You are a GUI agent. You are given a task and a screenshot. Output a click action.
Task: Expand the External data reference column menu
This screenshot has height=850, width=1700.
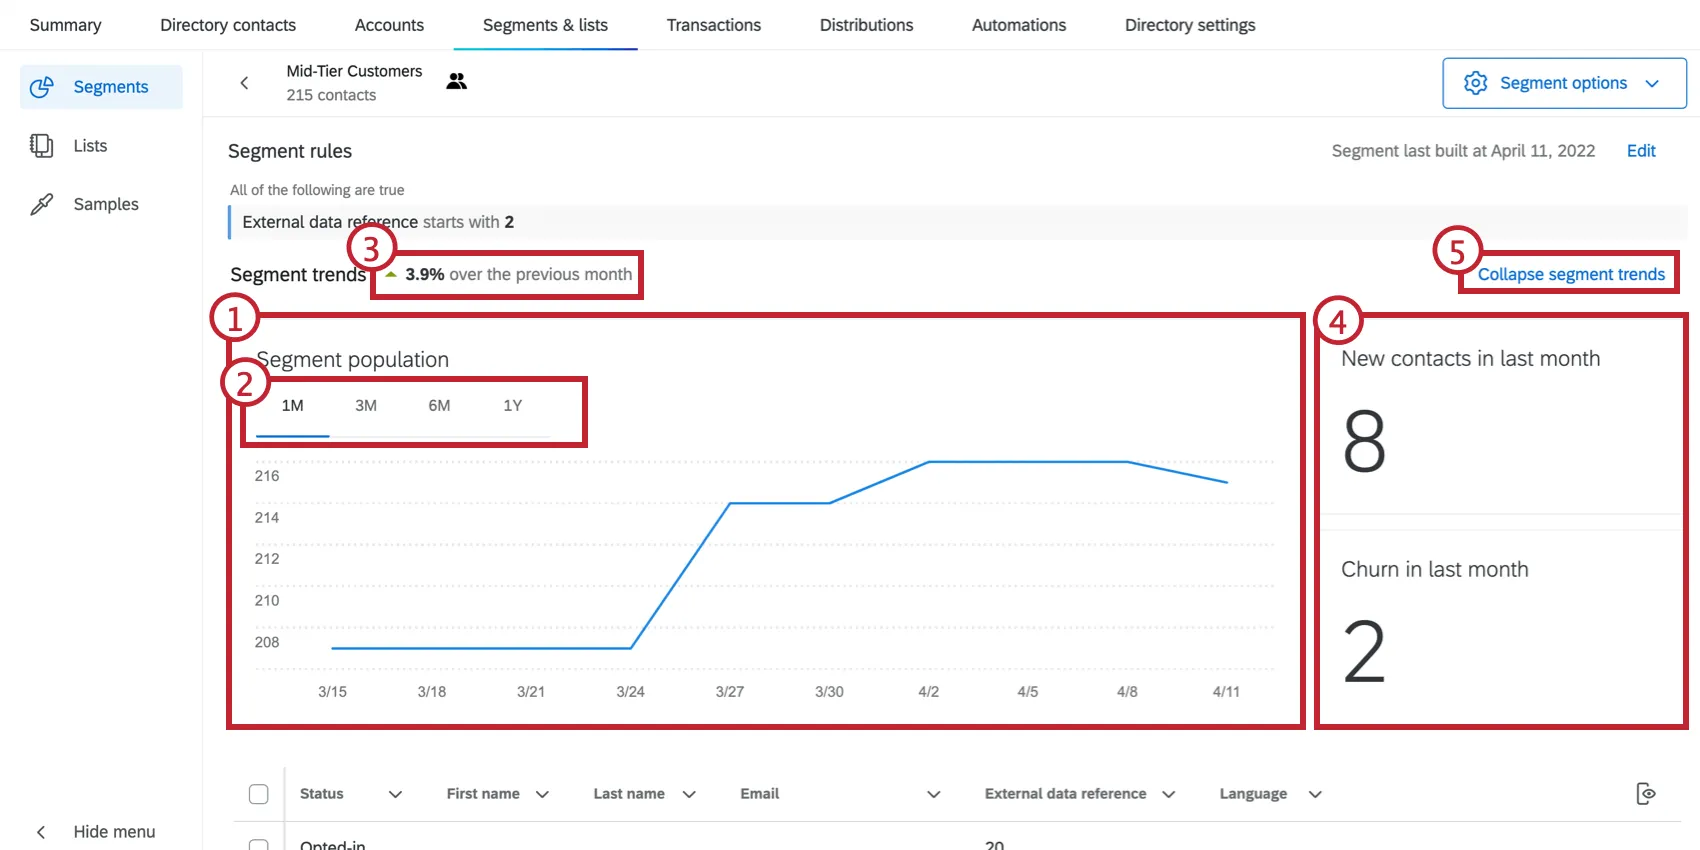[x=1168, y=795]
